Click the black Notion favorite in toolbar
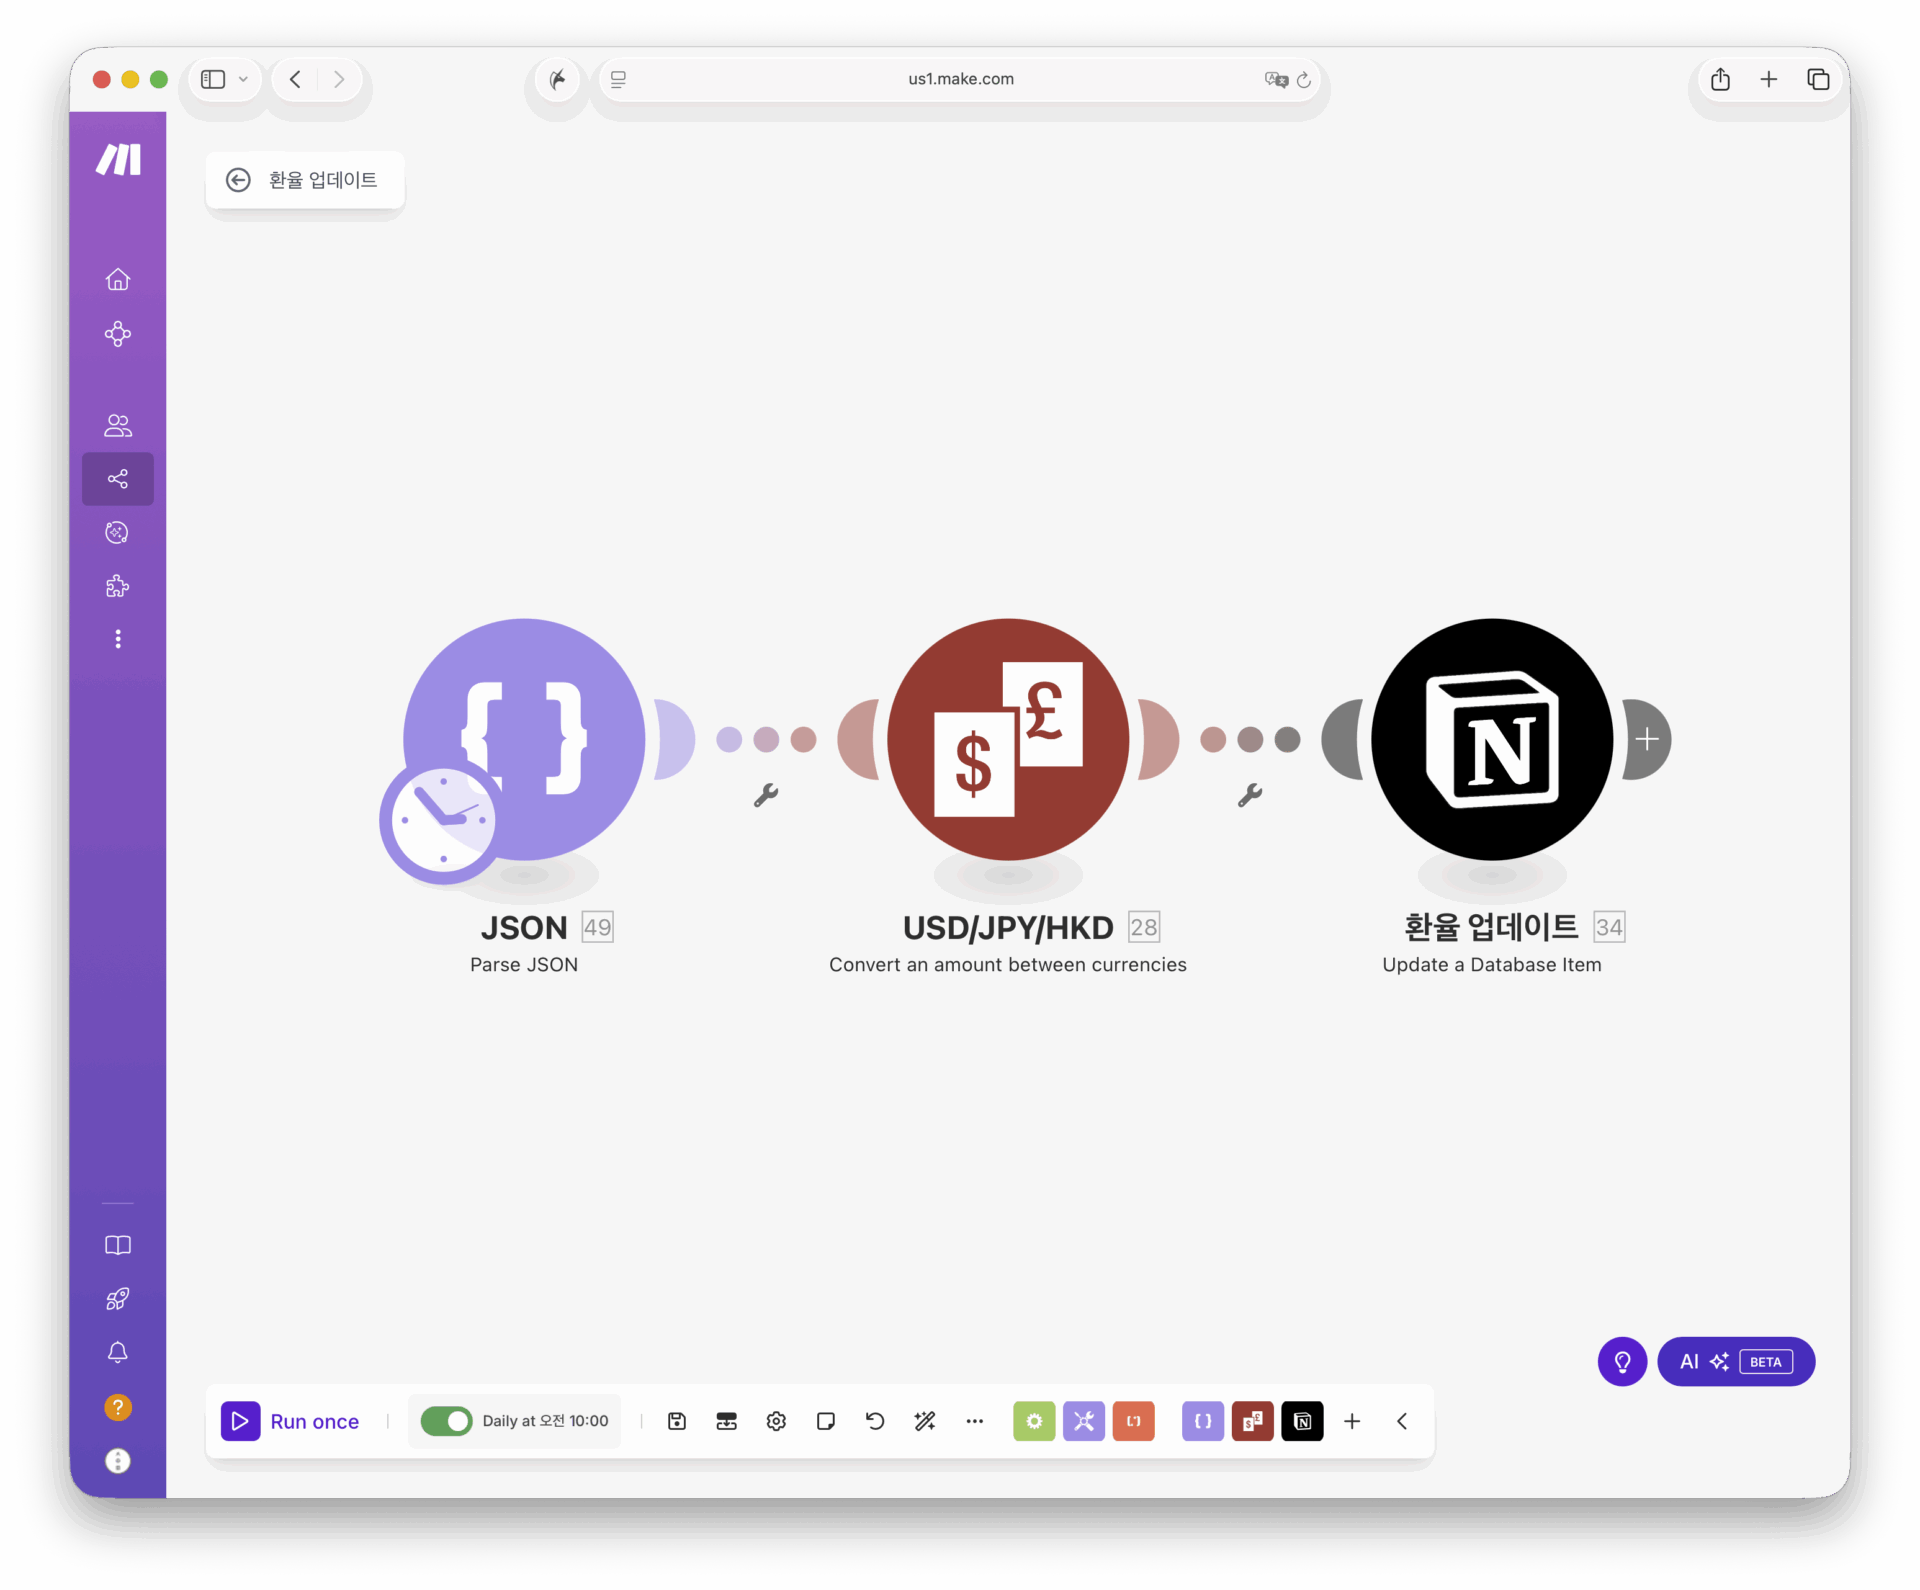Image resolution: width=1920 pixels, height=1590 pixels. 1303,1421
